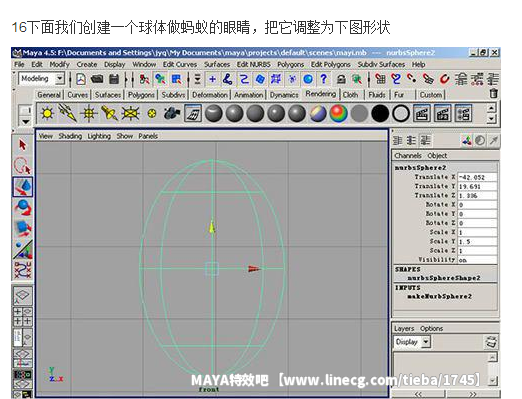Open the question mark help icon
This screenshot has height=399, width=522.
323,79
